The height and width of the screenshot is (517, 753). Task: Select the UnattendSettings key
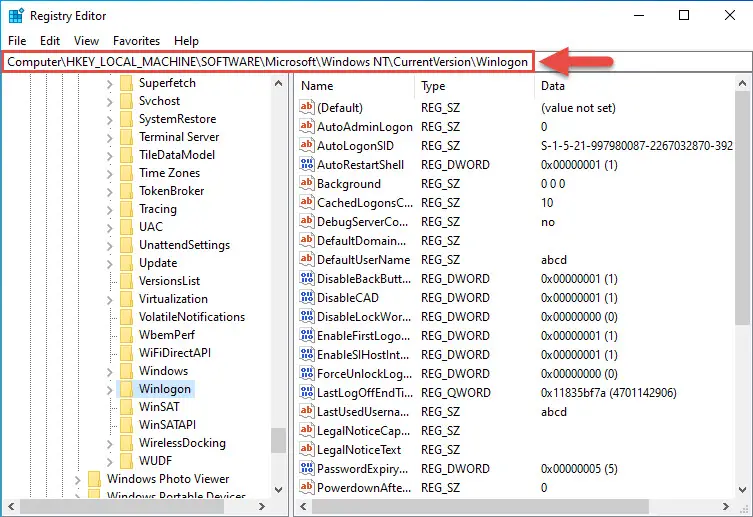point(184,245)
